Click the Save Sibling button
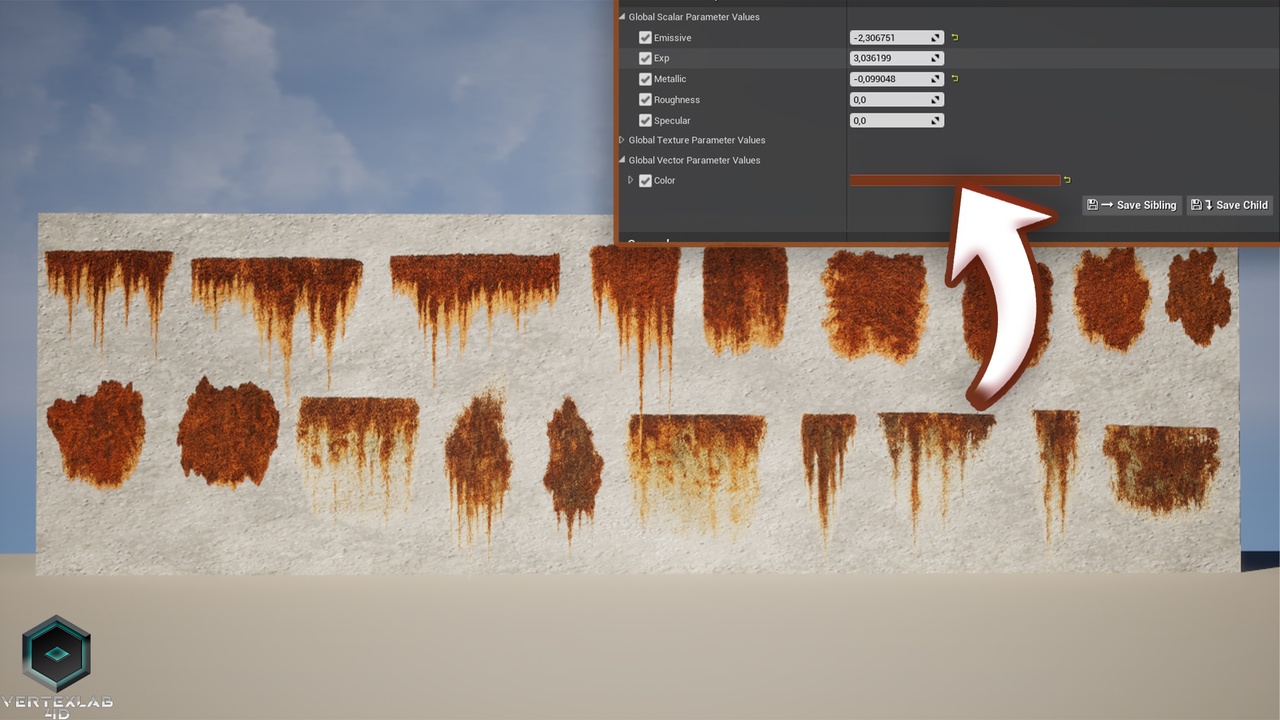This screenshot has height=720, width=1280. (x=1131, y=205)
